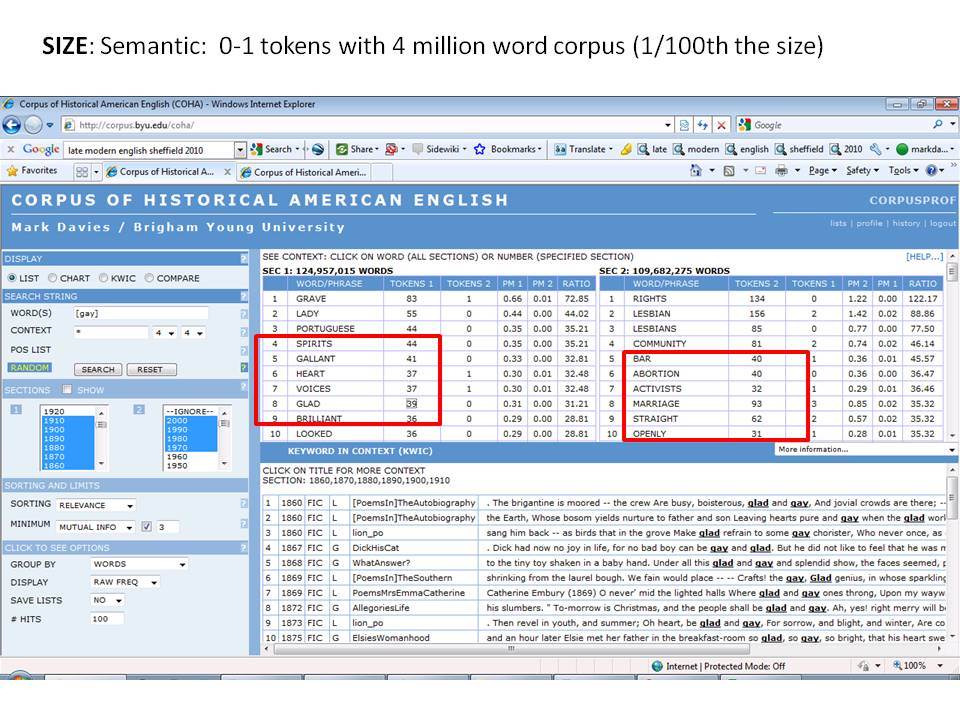This screenshot has height=720, width=960.
Task: Tick the SECTIONS SHOW checkbox
Action: pyautogui.click(x=67, y=389)
